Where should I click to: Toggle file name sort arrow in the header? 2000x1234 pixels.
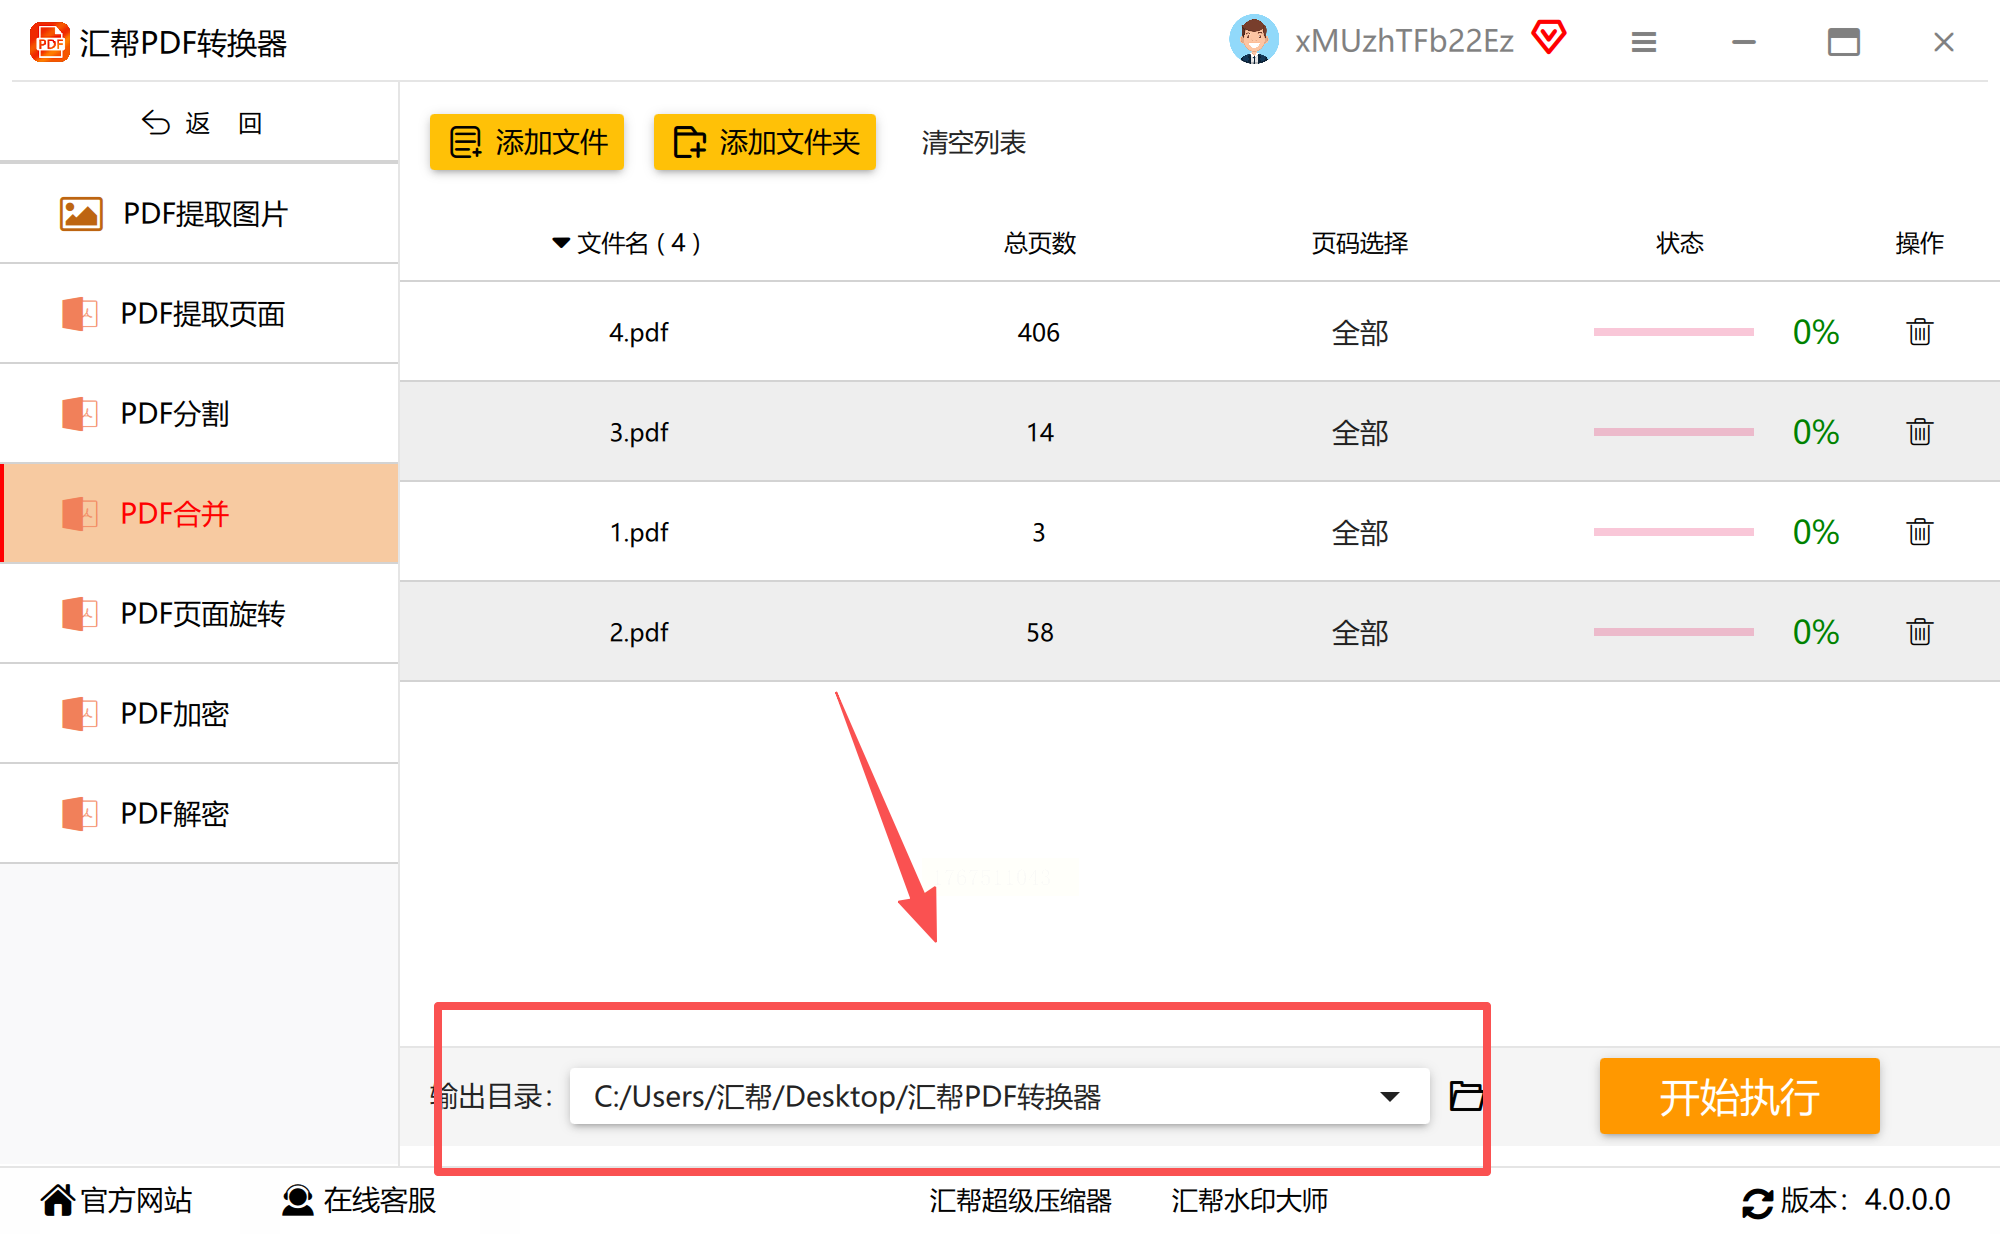(x=561, y=243)
